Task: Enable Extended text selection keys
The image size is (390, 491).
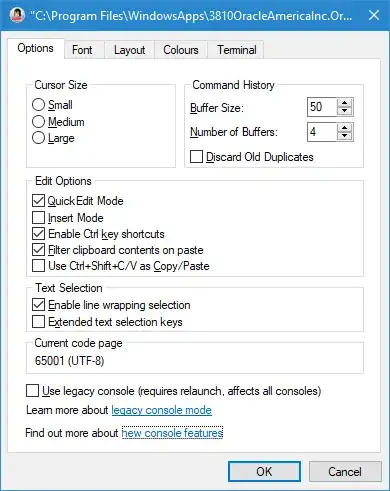Action: click(107, 322)
